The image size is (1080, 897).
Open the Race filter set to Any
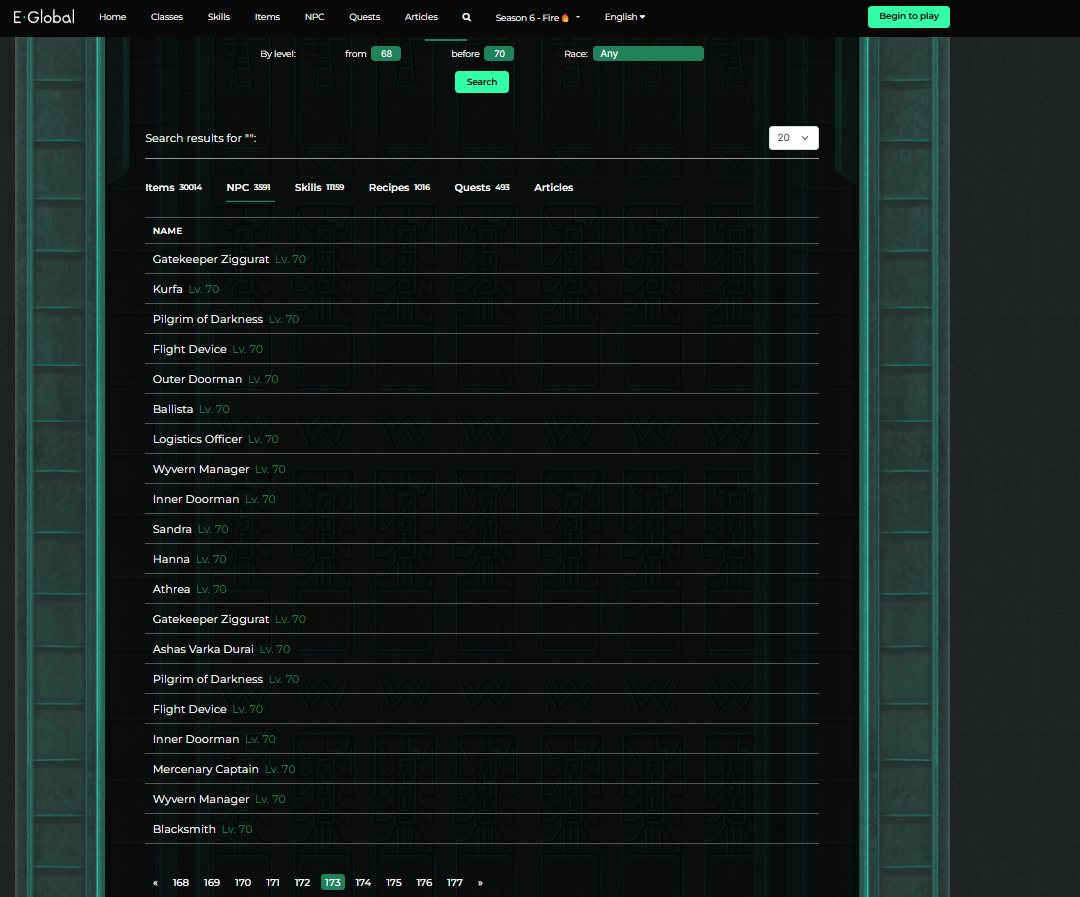click(x=648, y=54)
